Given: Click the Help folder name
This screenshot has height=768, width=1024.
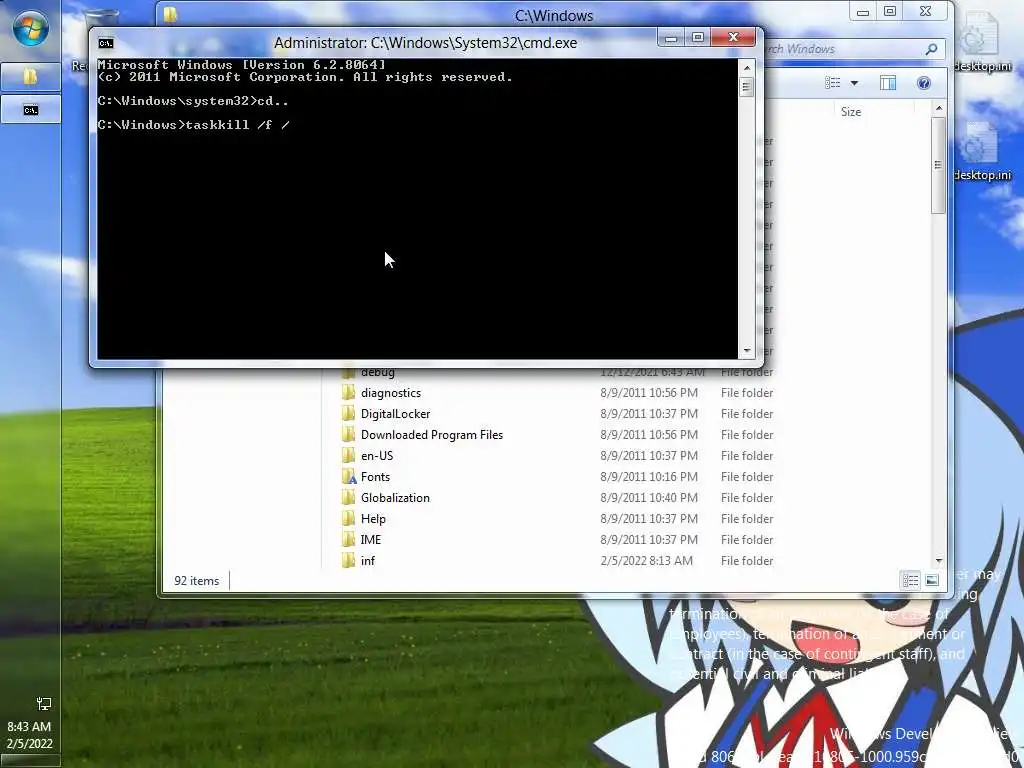Looking at the screenshot, I should (x=373, y=519).
